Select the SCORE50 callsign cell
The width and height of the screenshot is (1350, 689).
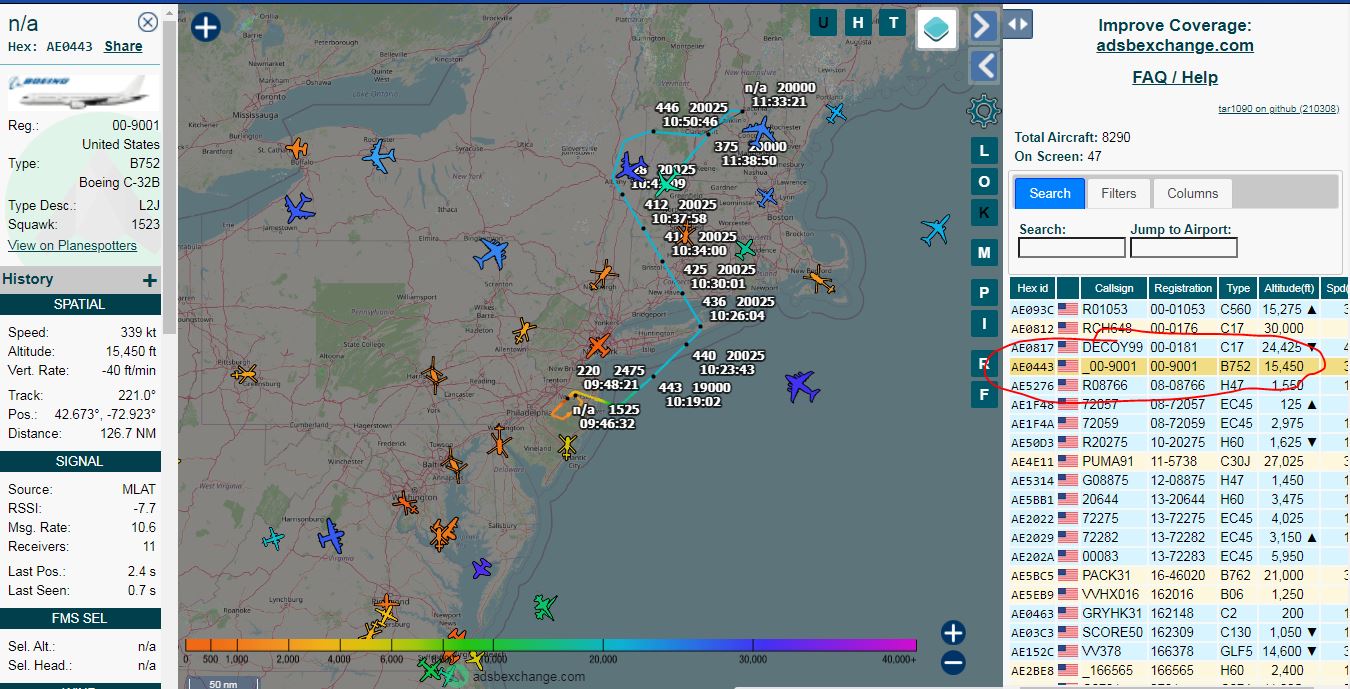pyautogui.click(x=1112, y=632)
